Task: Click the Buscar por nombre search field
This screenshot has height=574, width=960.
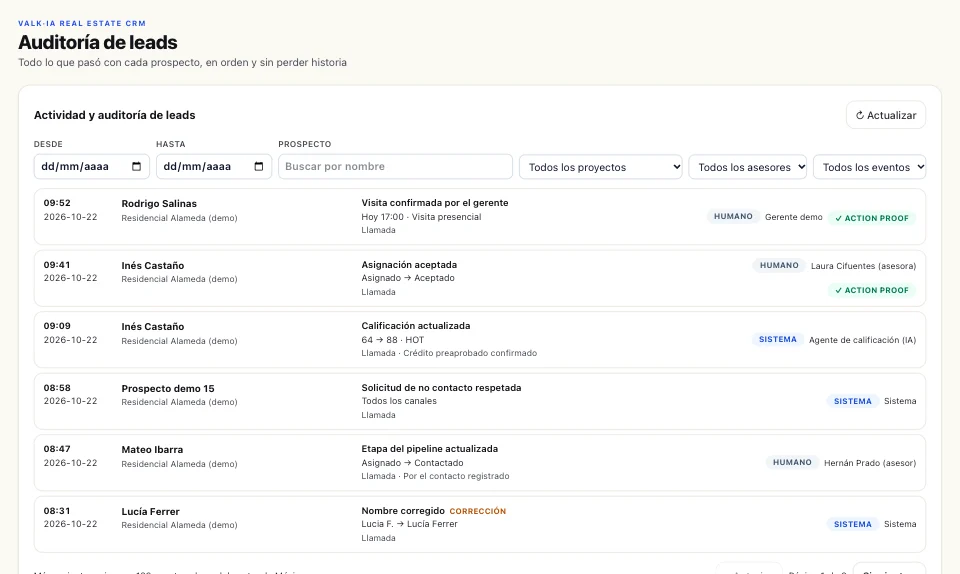Action: click(395, 166)
